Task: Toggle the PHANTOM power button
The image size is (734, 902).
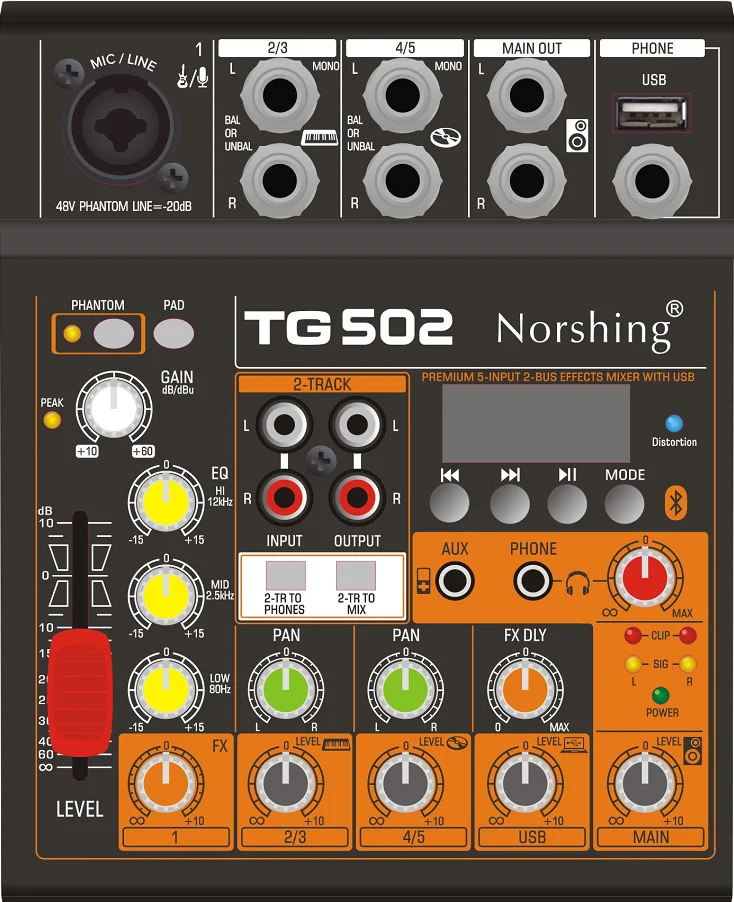Action: (x=114, y=334)
